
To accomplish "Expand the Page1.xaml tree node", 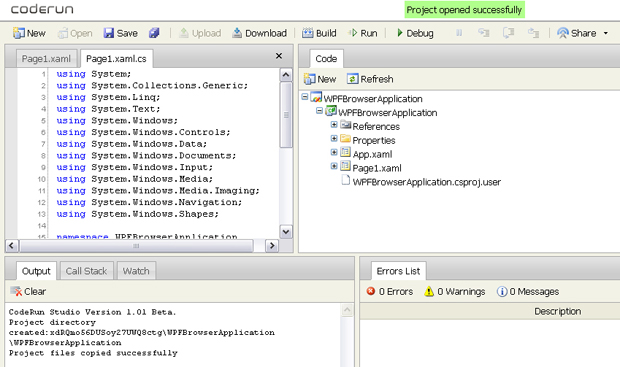I will (334, 166).
